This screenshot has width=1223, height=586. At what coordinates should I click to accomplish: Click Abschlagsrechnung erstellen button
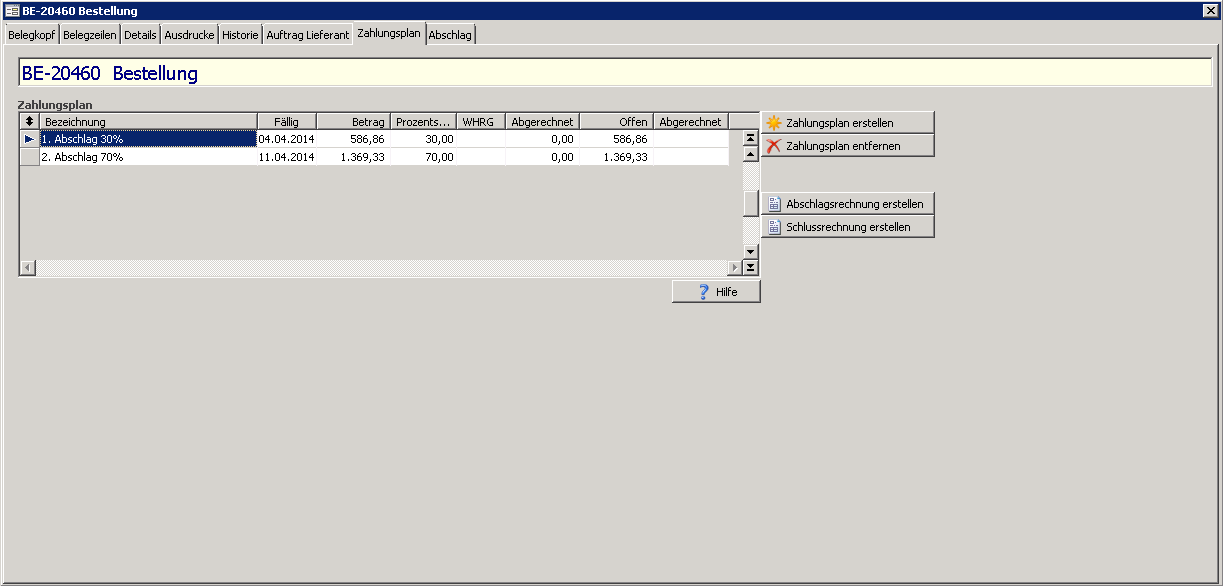pyautogui.click(x=847, y=203)
